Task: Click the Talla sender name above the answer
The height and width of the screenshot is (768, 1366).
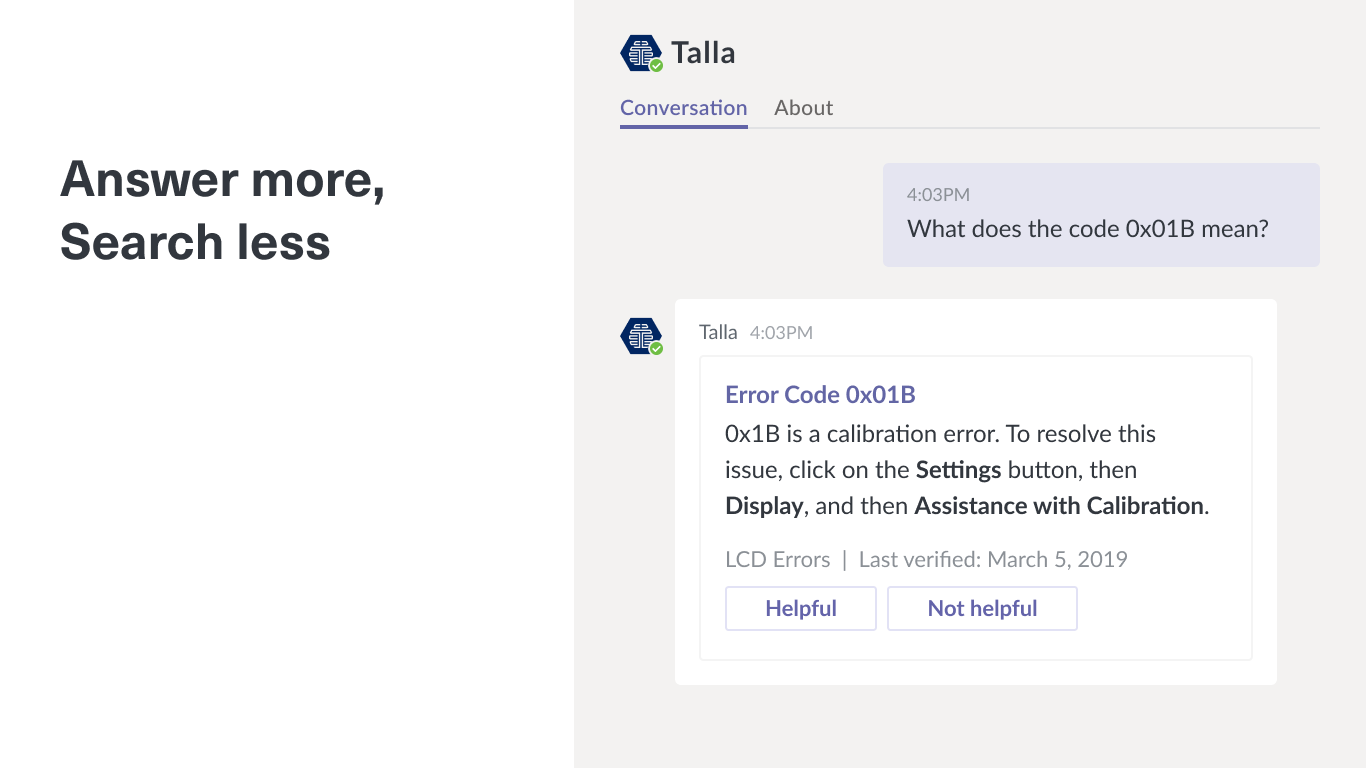Action: point(718,332)
